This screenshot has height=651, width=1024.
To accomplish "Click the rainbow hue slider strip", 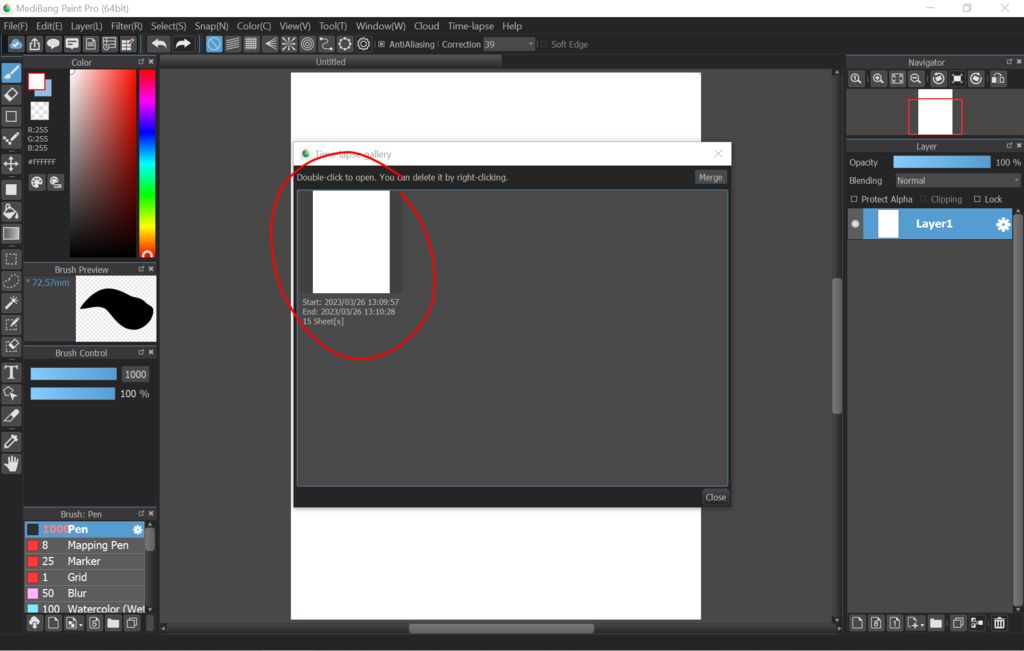I will coord(147,160).
